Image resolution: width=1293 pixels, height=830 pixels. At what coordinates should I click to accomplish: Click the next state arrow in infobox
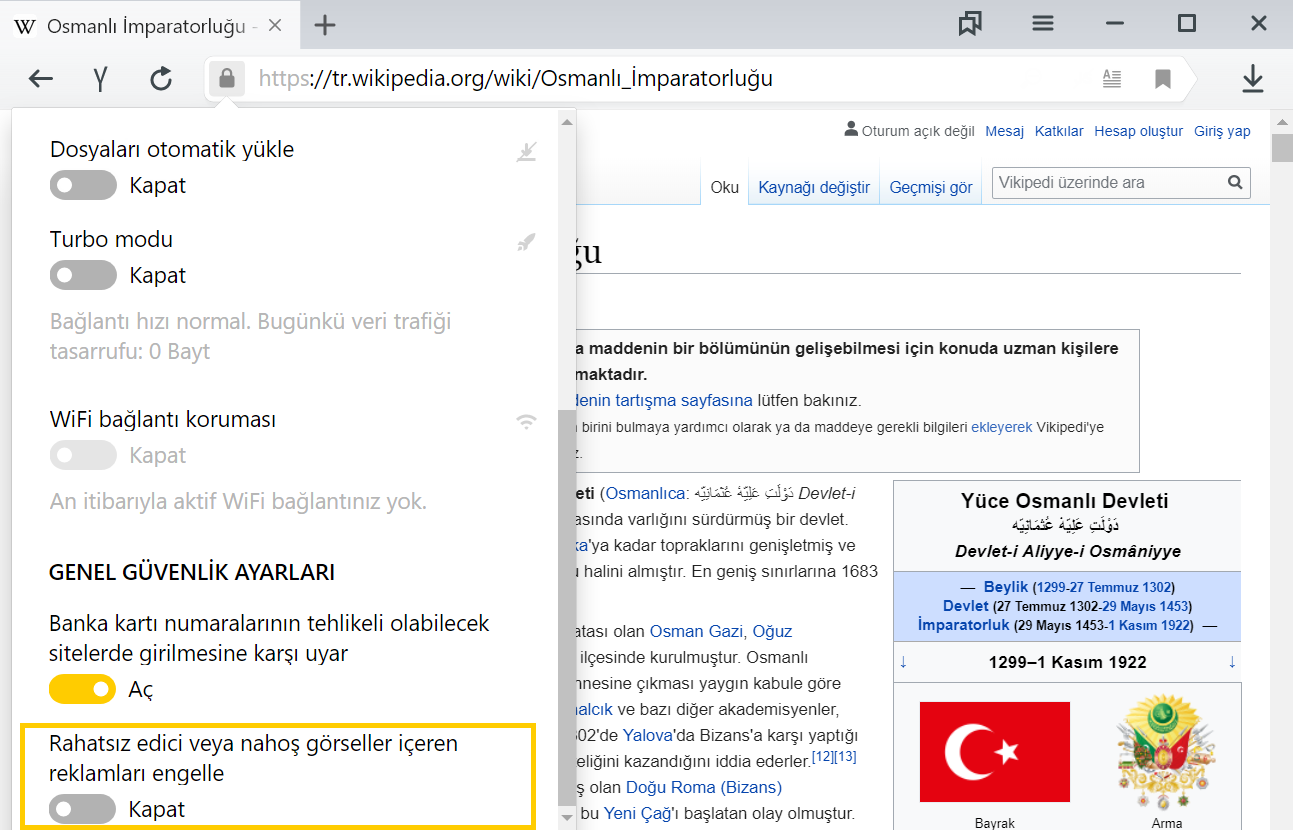1232,662
